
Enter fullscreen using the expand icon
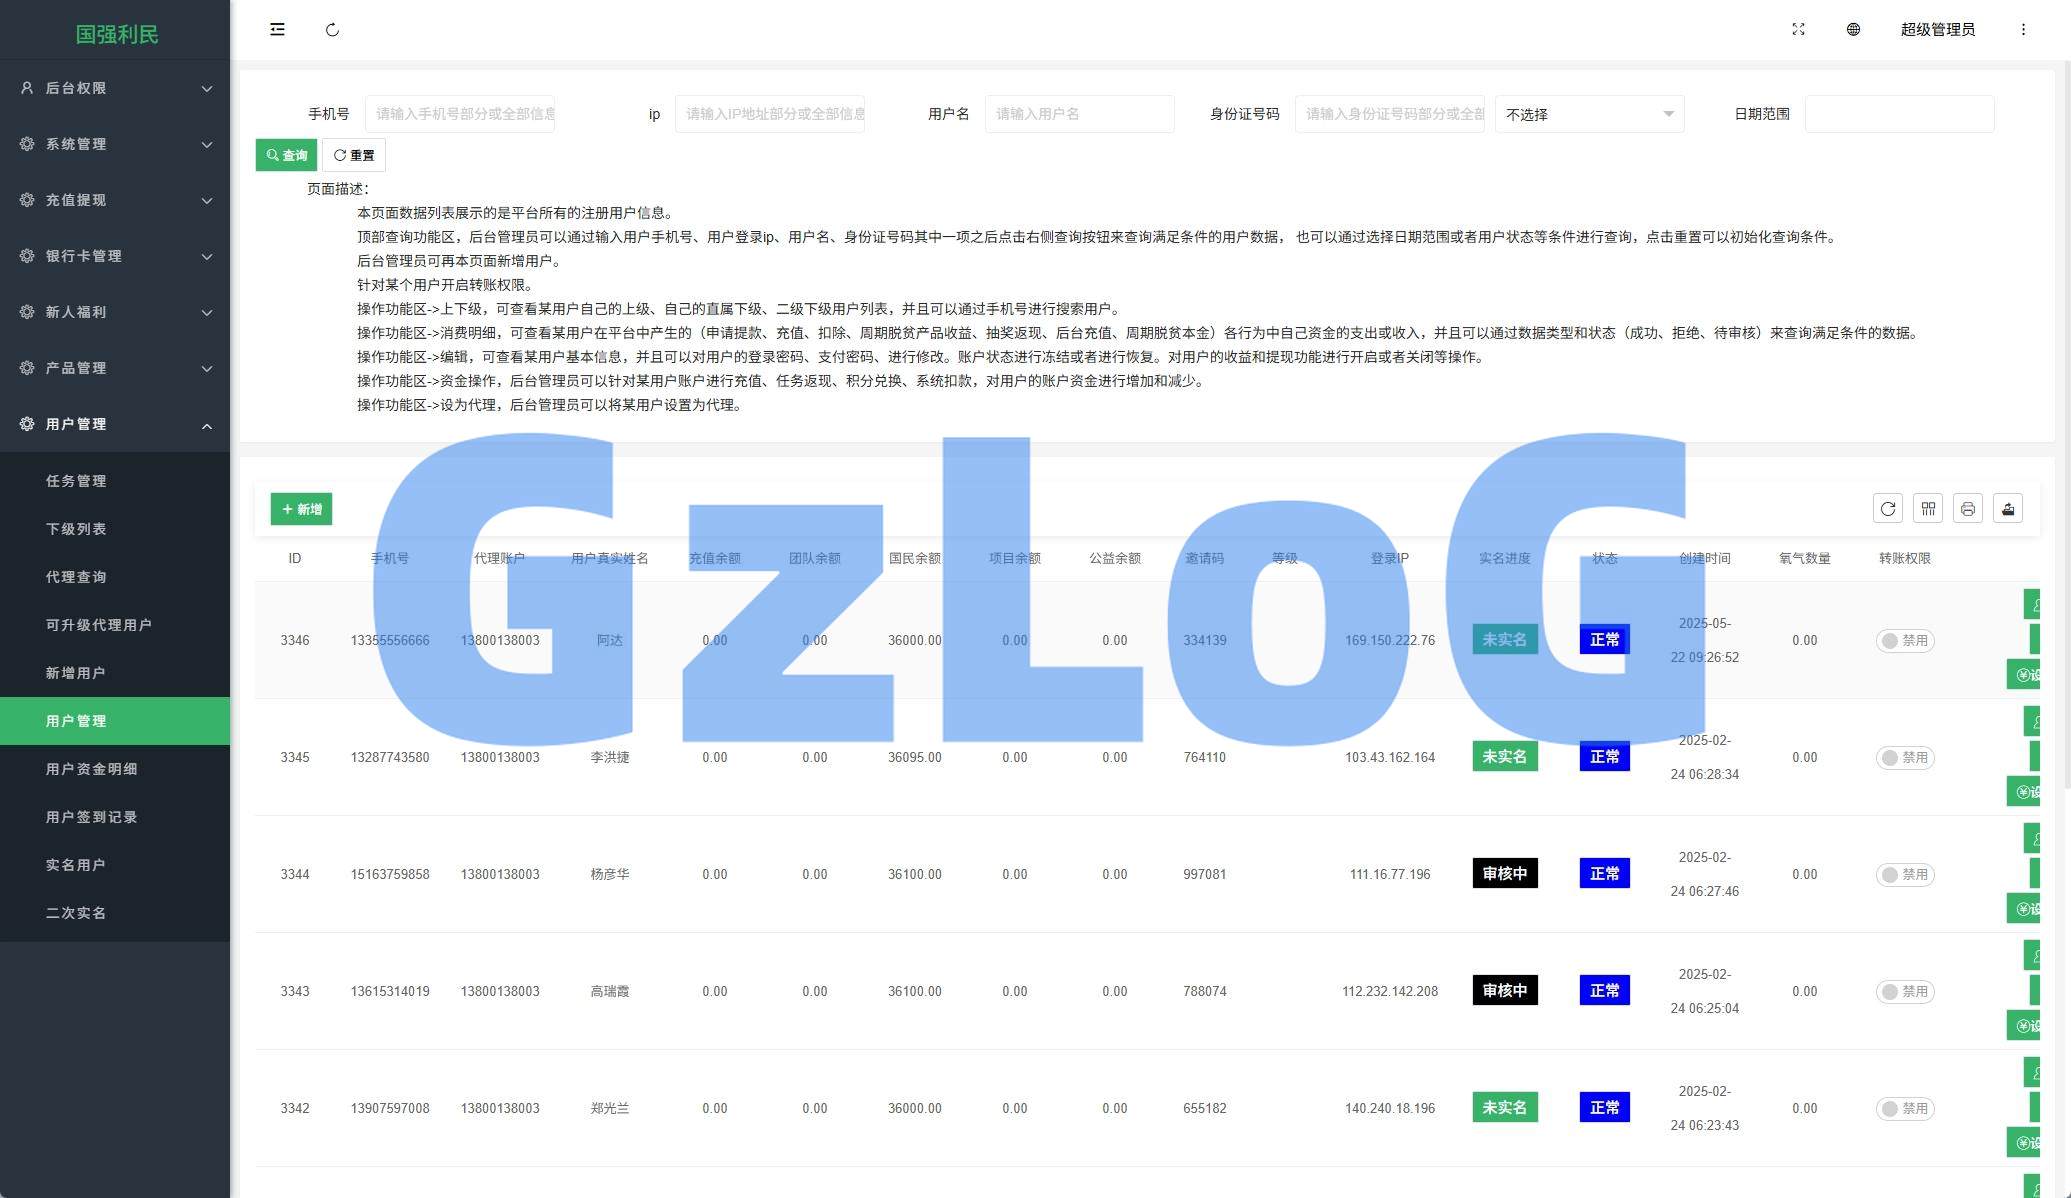[x=1798, y=30]
